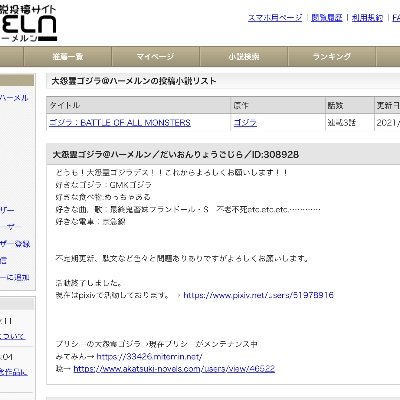The width and height of the screenshot is (400, 400).
Task: Open the pixiv.net users profile URL
Action: pyautogui.click(x=258, y=295)
